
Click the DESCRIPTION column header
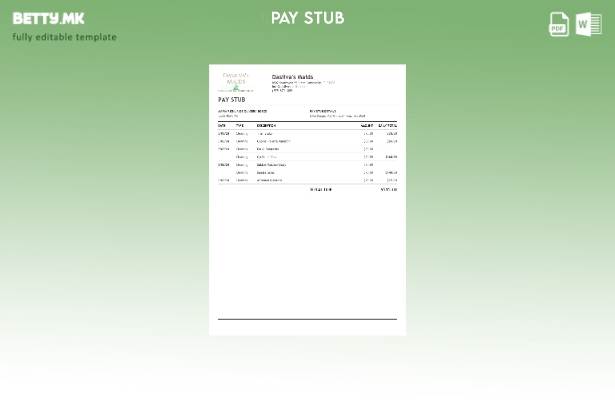[x=266, y=125]
